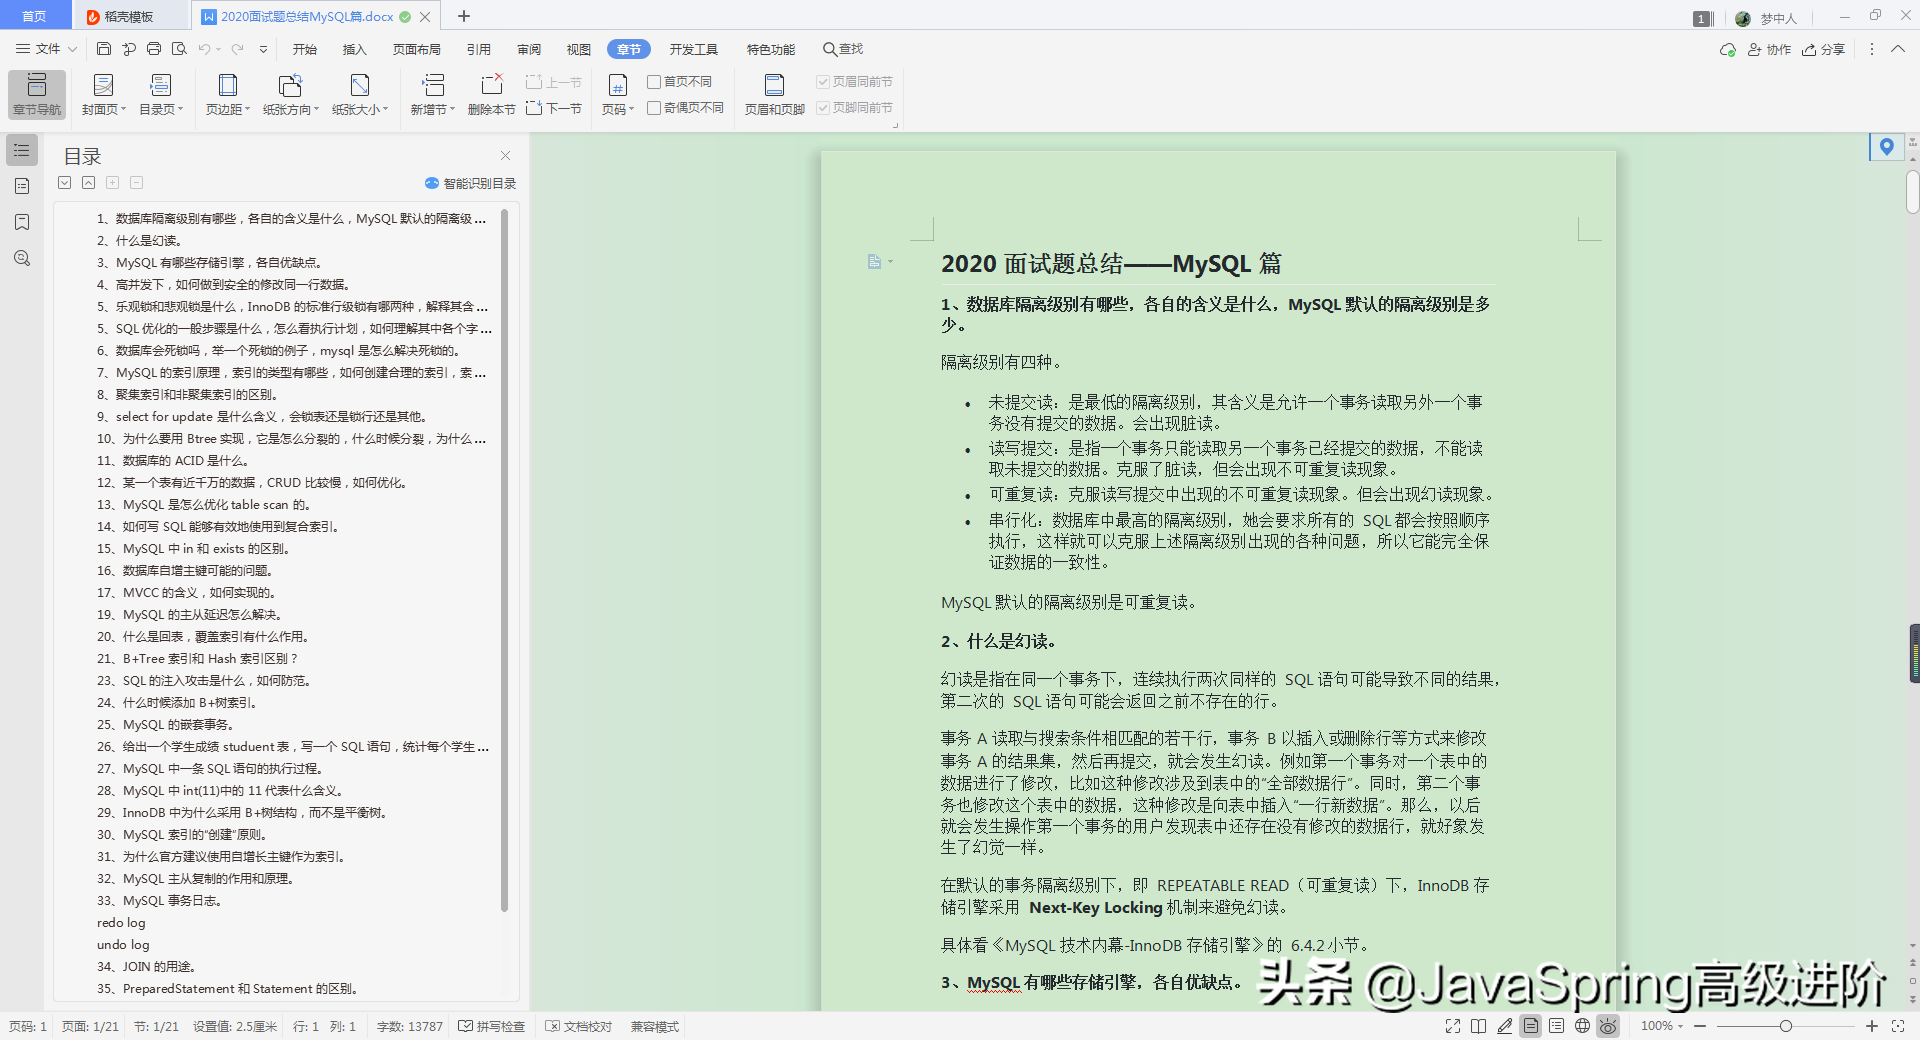
Task: Switch to 开始 ribbon tab
Action: [x=305, y=49]
